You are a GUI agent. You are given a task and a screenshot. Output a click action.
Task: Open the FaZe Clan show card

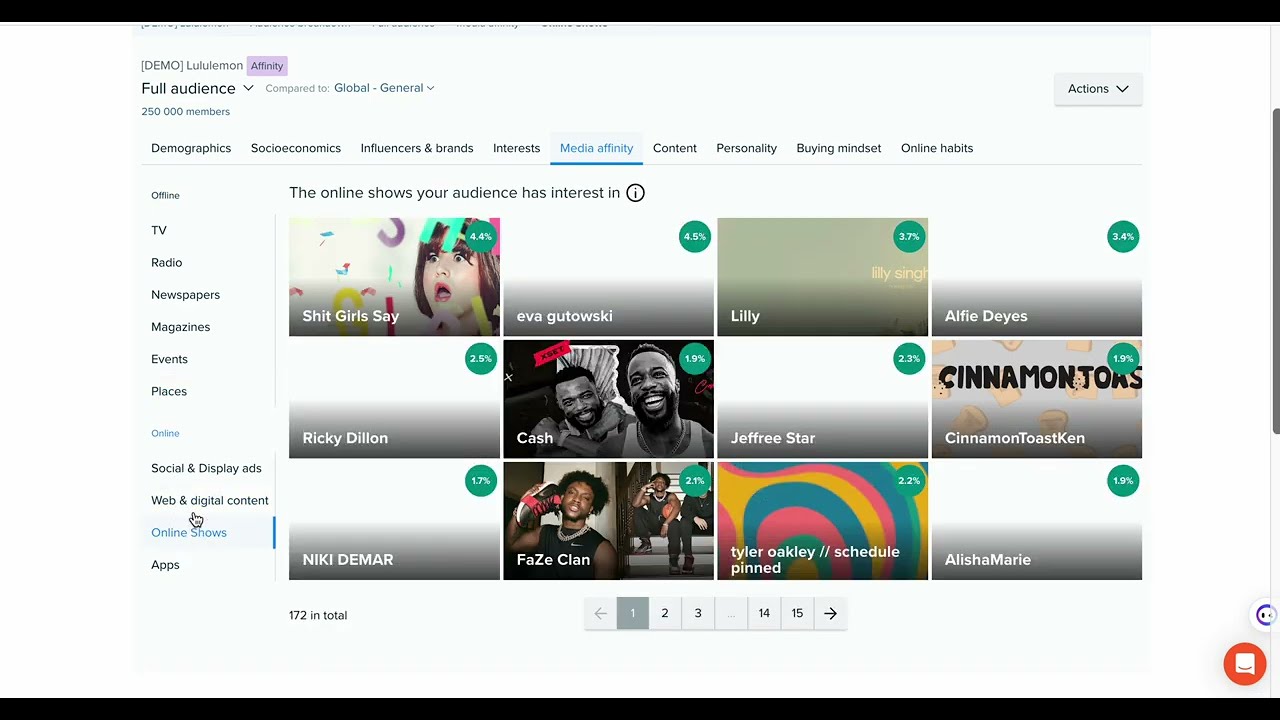[608, 521]
